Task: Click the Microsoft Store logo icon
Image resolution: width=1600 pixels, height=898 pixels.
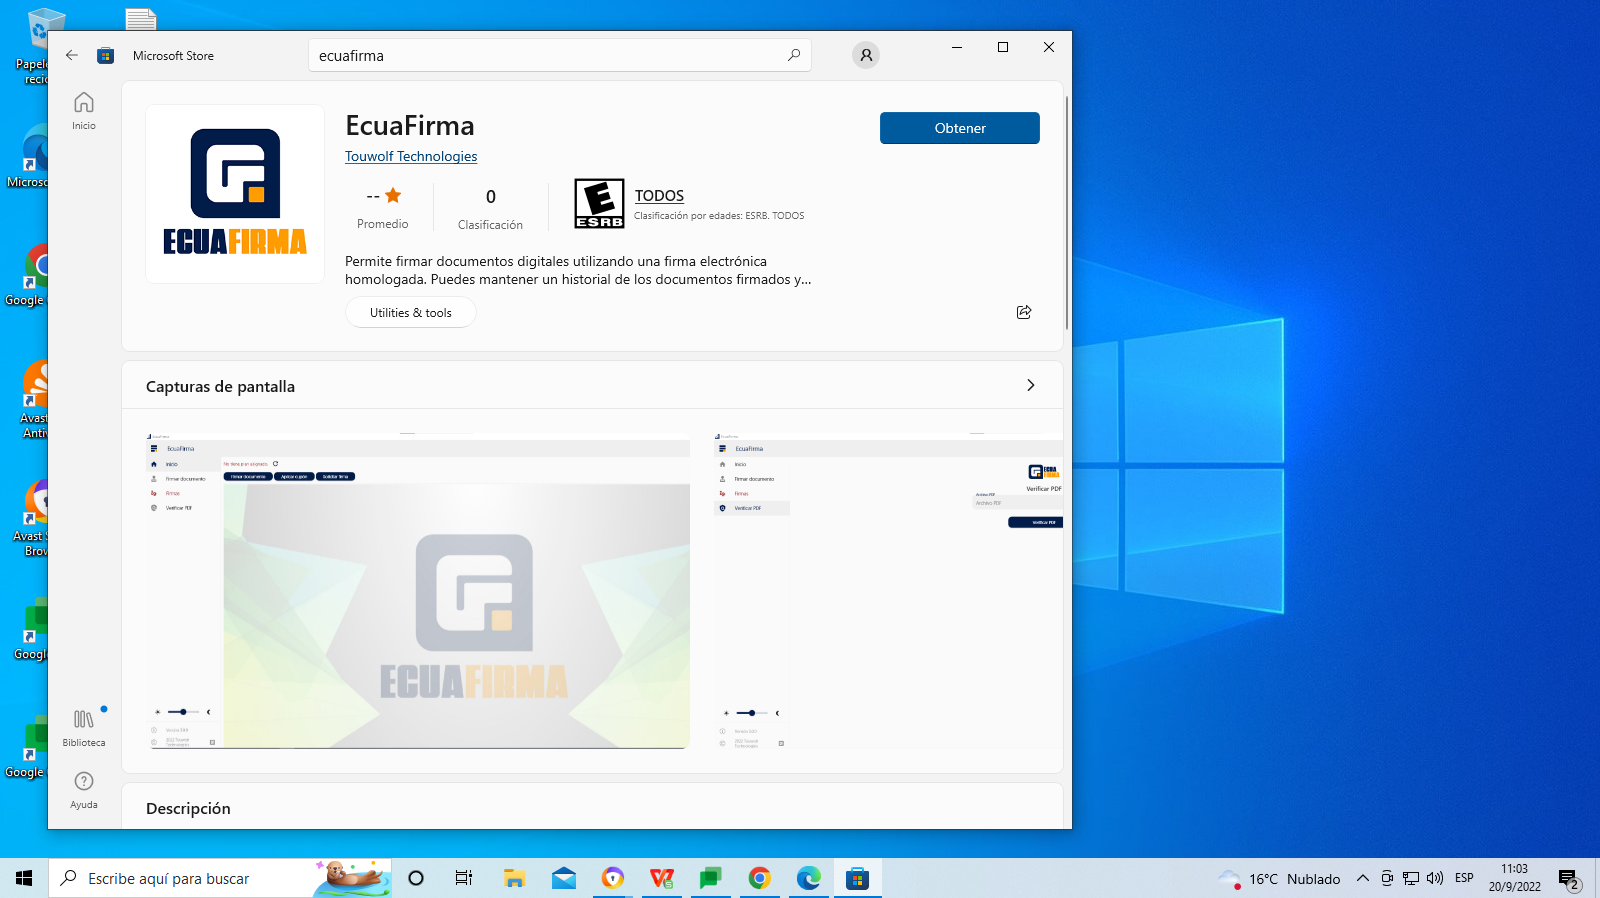Action: pos(105,56)
